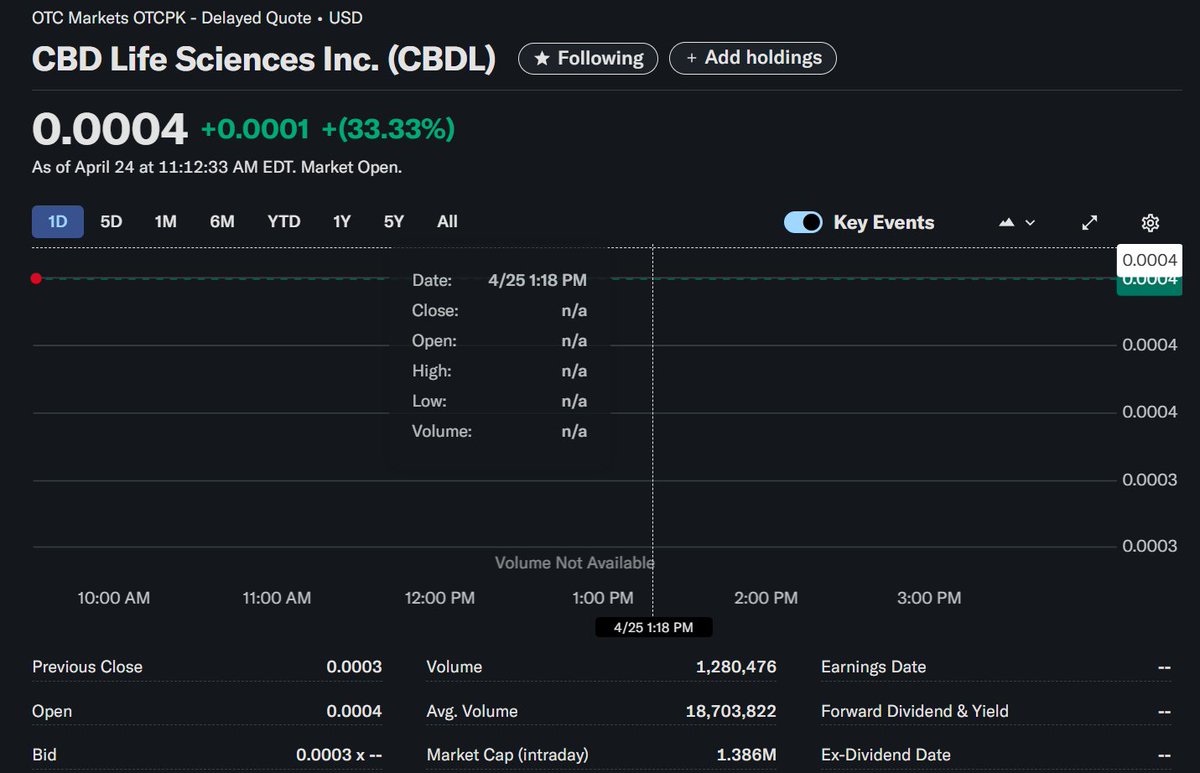Expand chart to full screen
This screenshot has height=773, width=1200.
pos(1090,222)
